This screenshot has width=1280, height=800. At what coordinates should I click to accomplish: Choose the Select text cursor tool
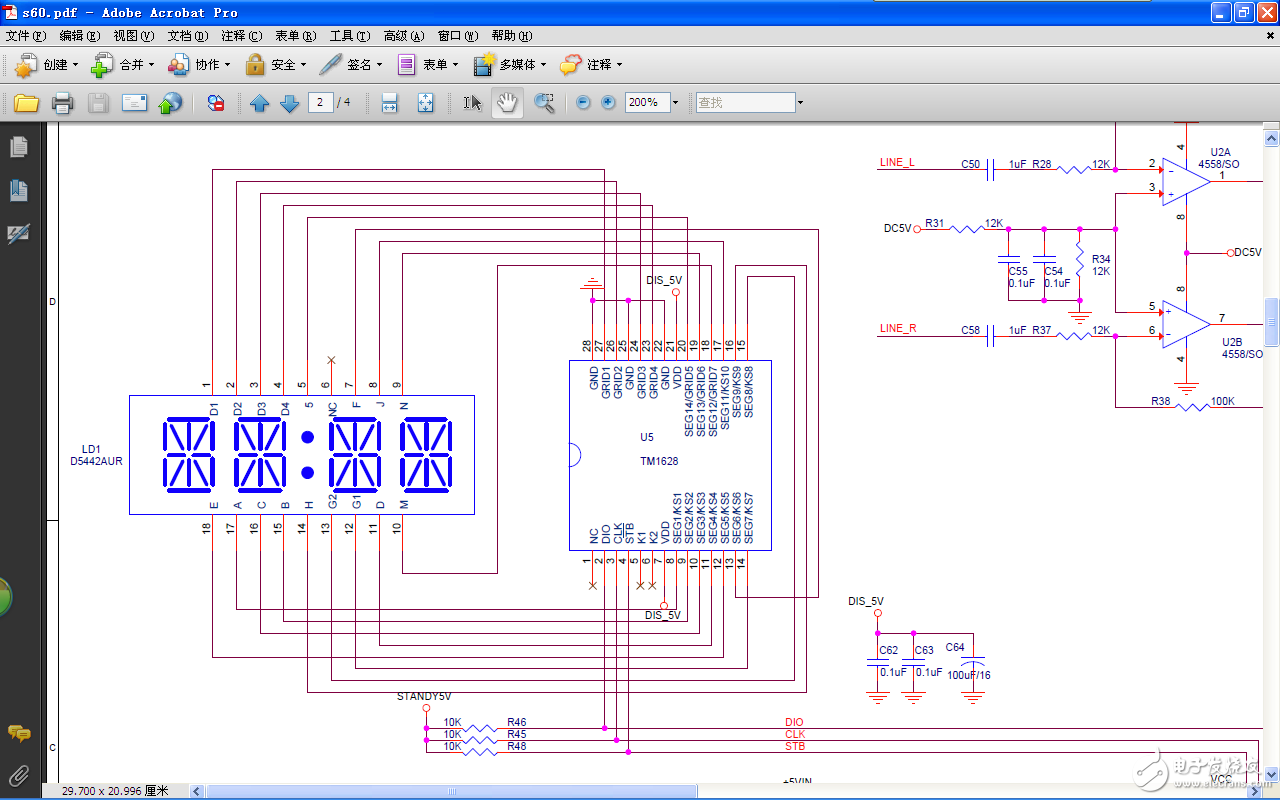tap(473, 102)
